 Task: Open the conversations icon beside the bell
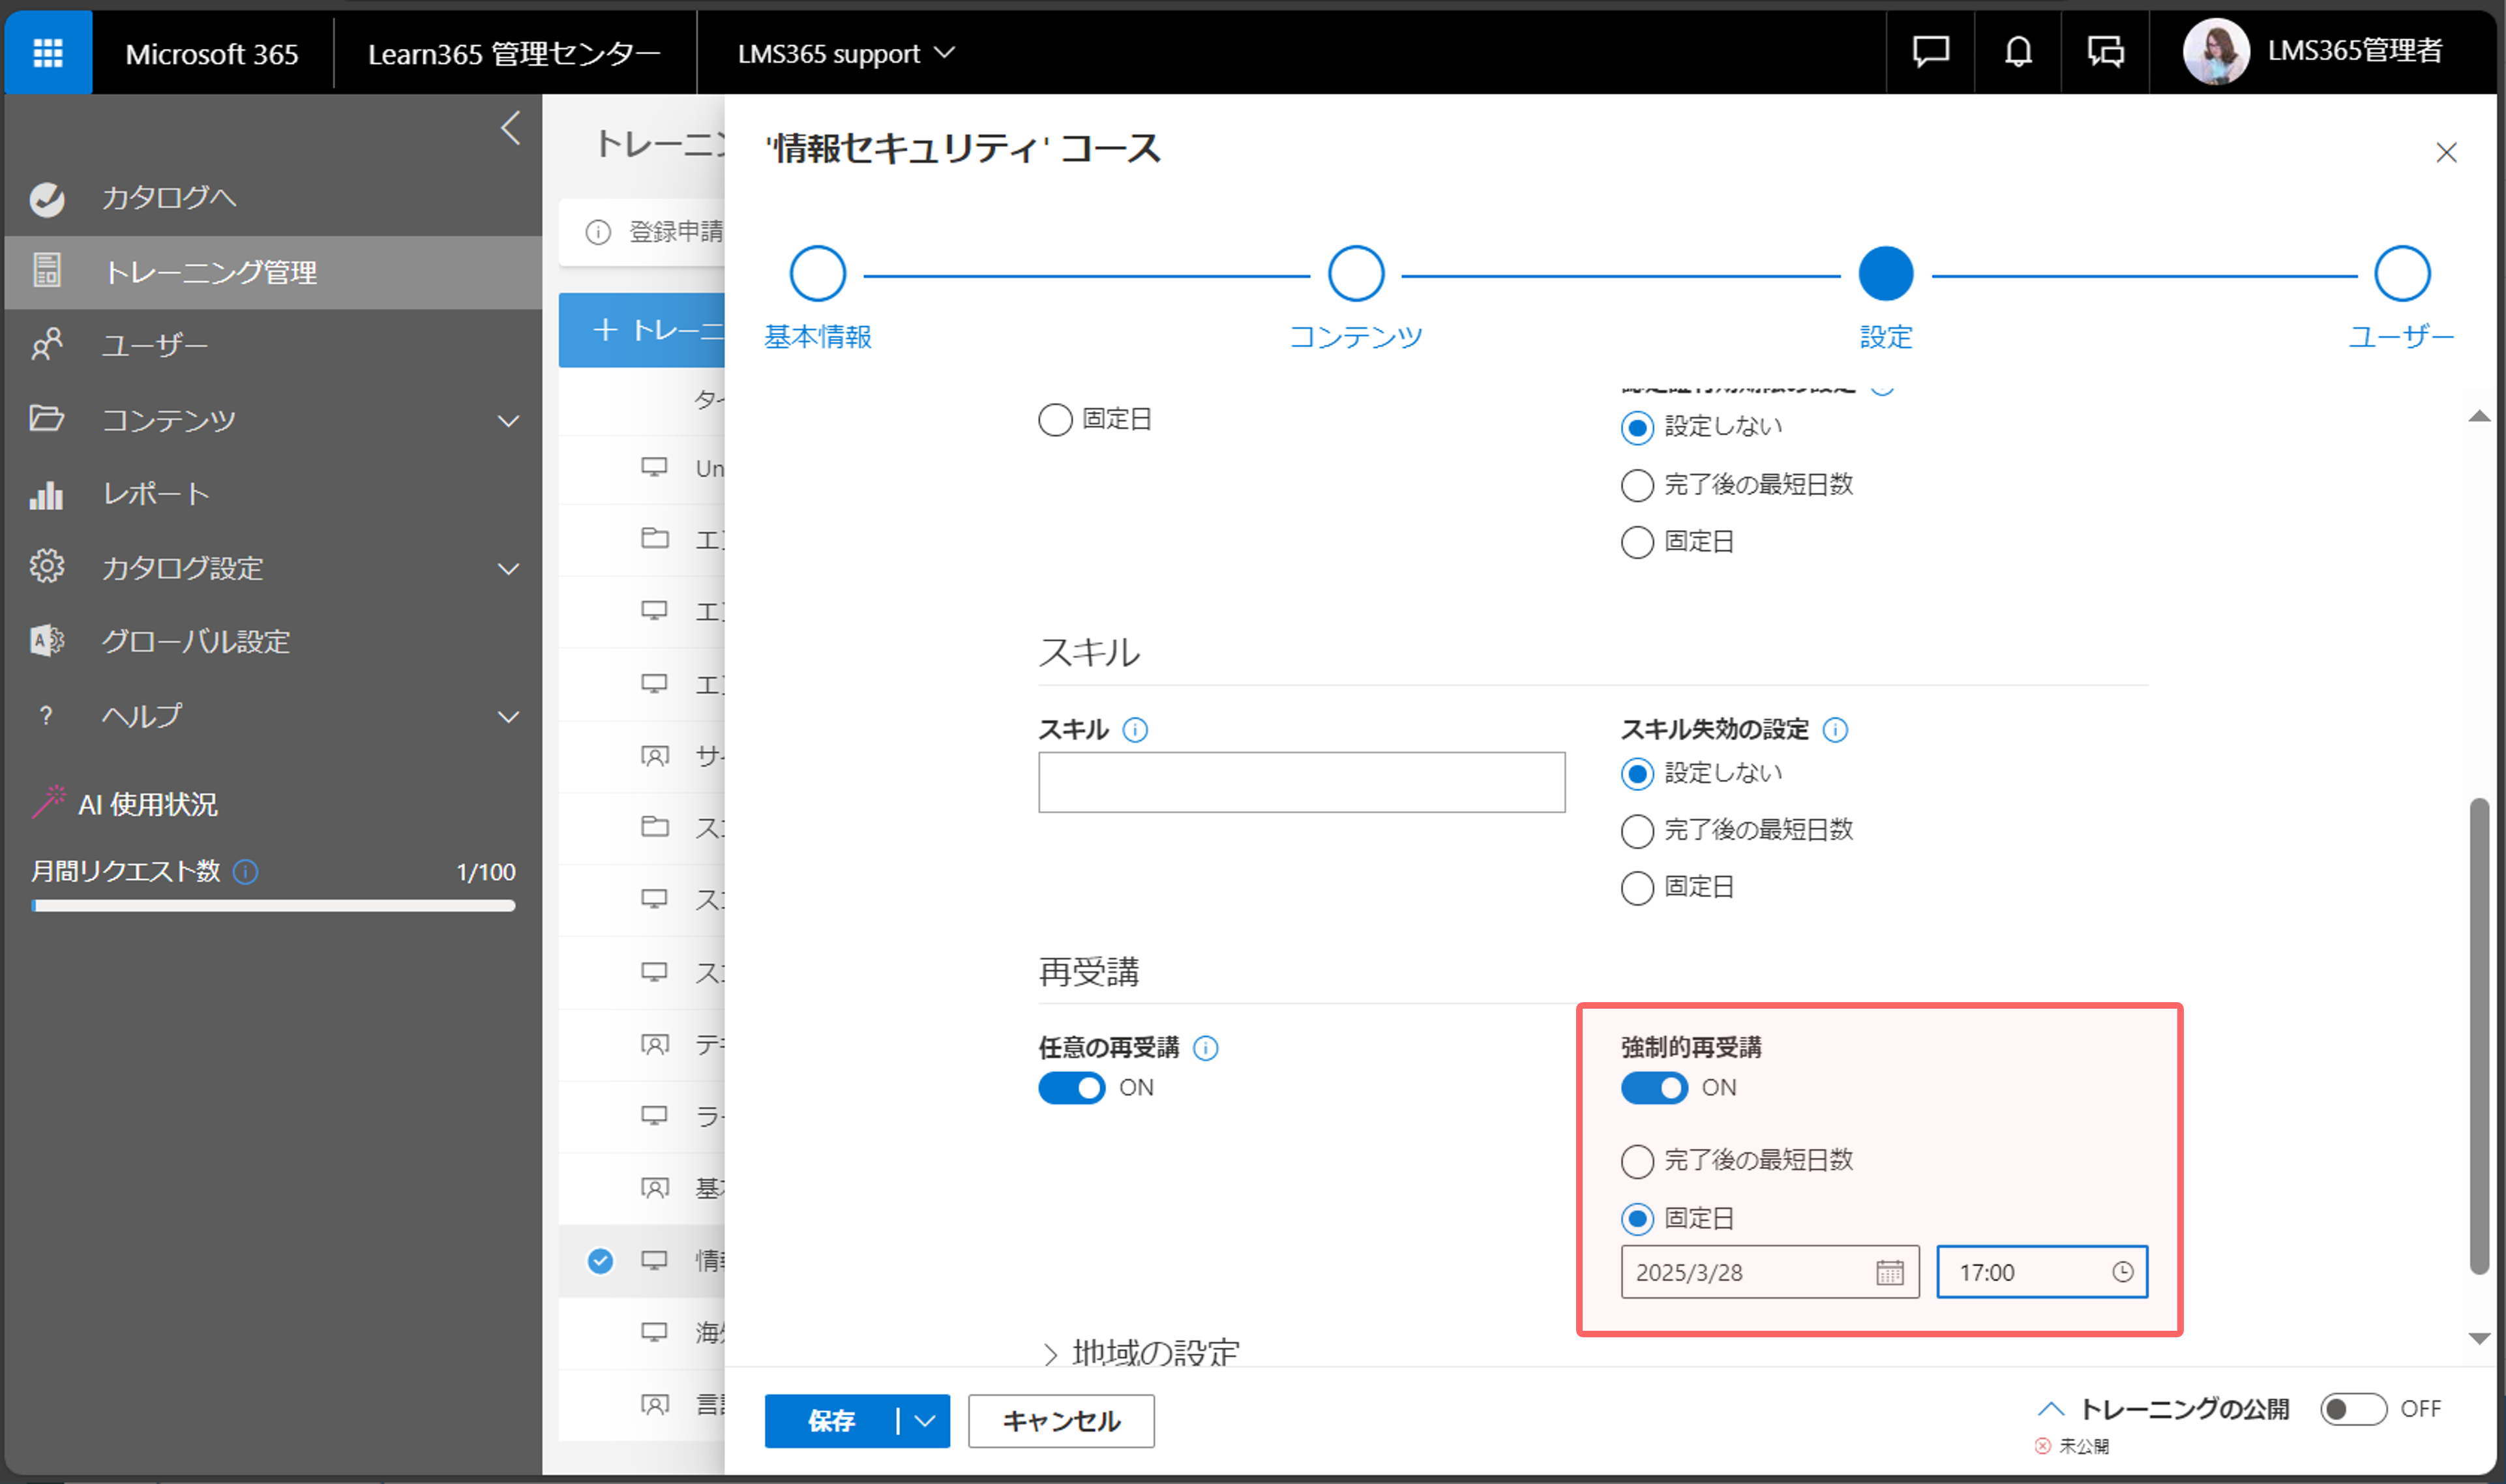(2105, 51)
